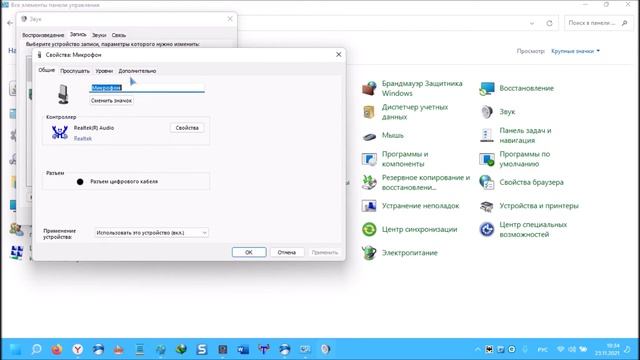The image size is (640, 360).
Task: Close the Свойства: Микрофон dialog
Action: point(338,54)
